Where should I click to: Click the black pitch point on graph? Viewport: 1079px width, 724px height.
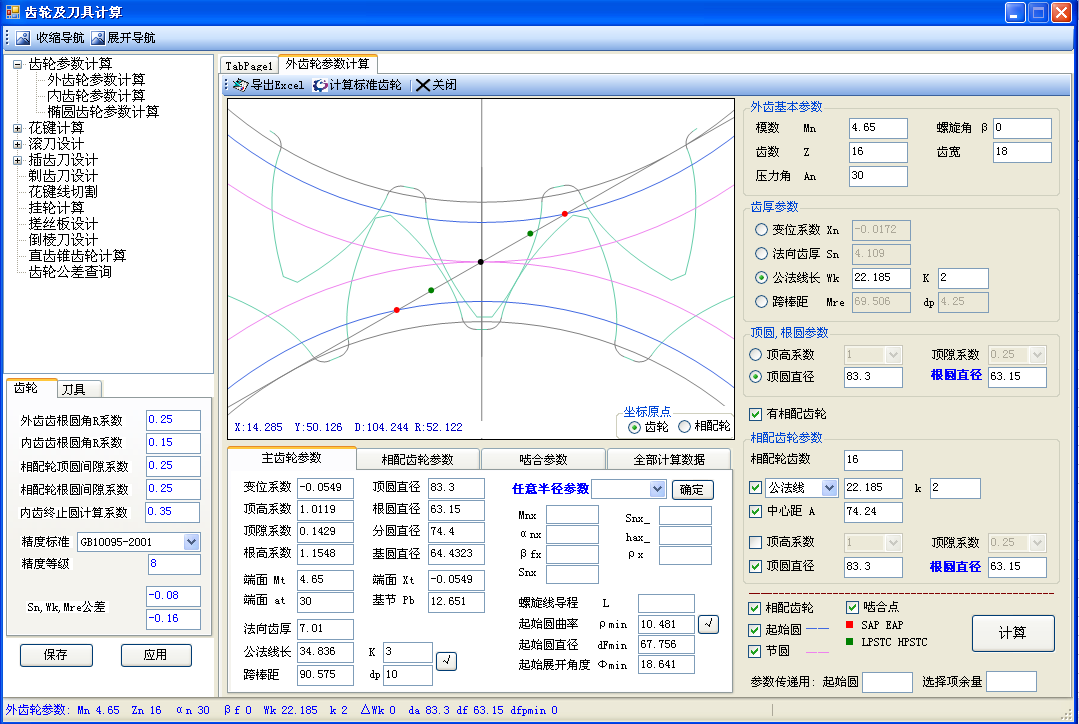click(x=481, y=262)
